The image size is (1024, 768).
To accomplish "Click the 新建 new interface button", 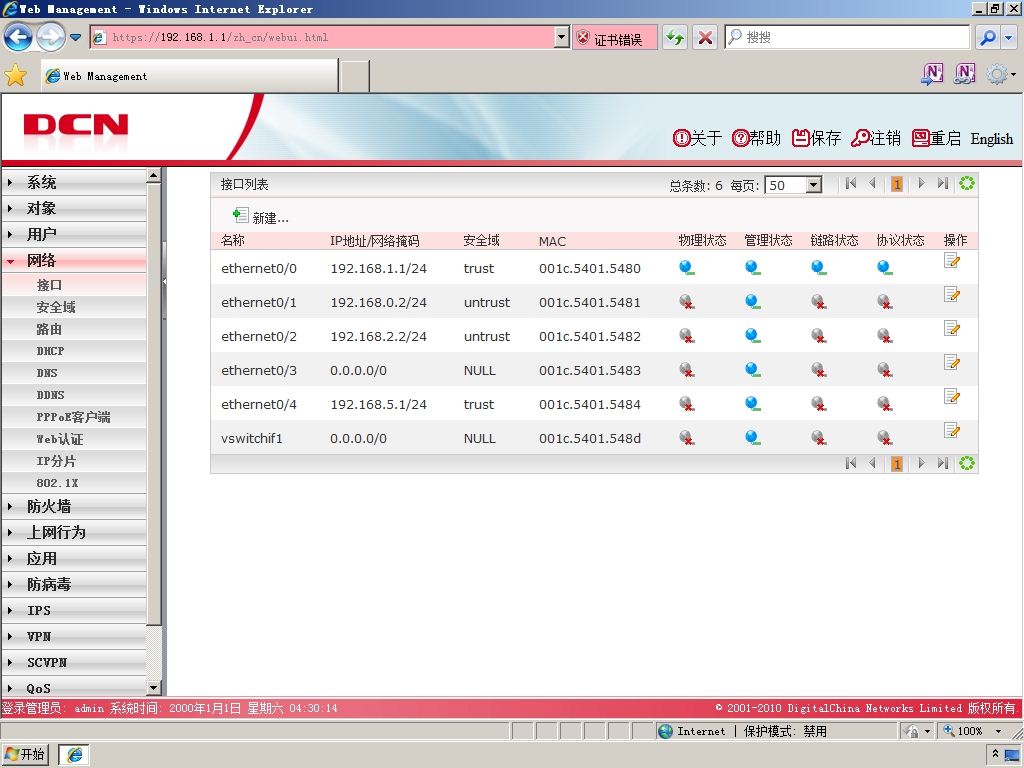I will 261,216.
